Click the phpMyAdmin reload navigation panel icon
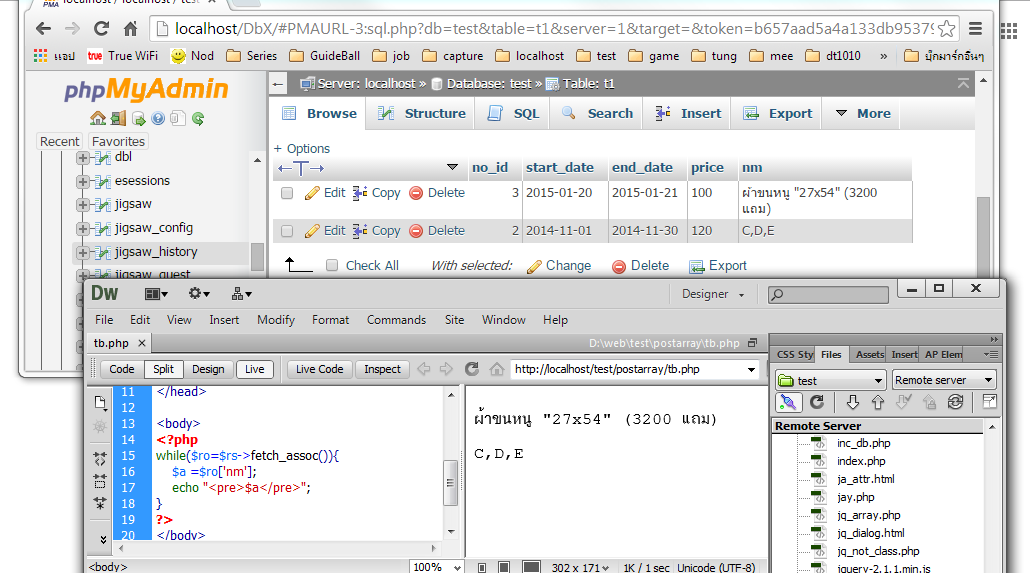The width and height of the screenshot is (1030, 573). point(198,119)
